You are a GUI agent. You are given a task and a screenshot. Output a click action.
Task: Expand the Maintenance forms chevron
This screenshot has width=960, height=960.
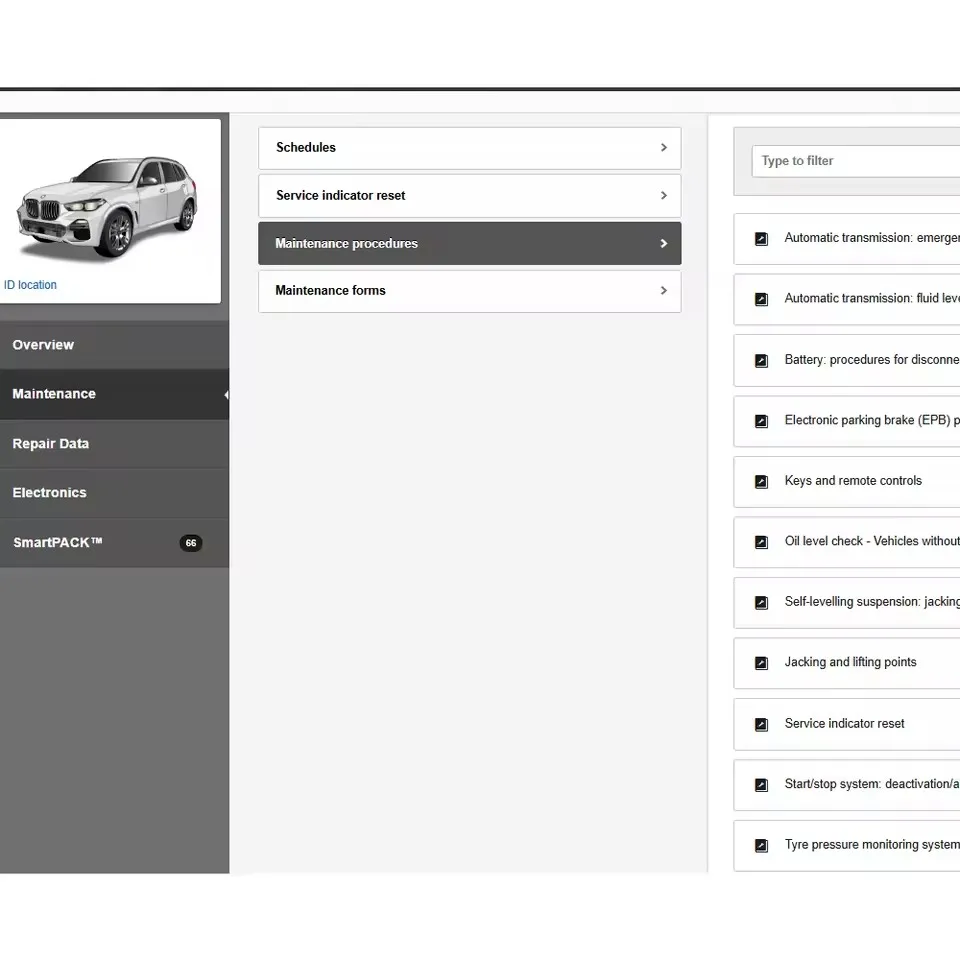pos(663,290)
